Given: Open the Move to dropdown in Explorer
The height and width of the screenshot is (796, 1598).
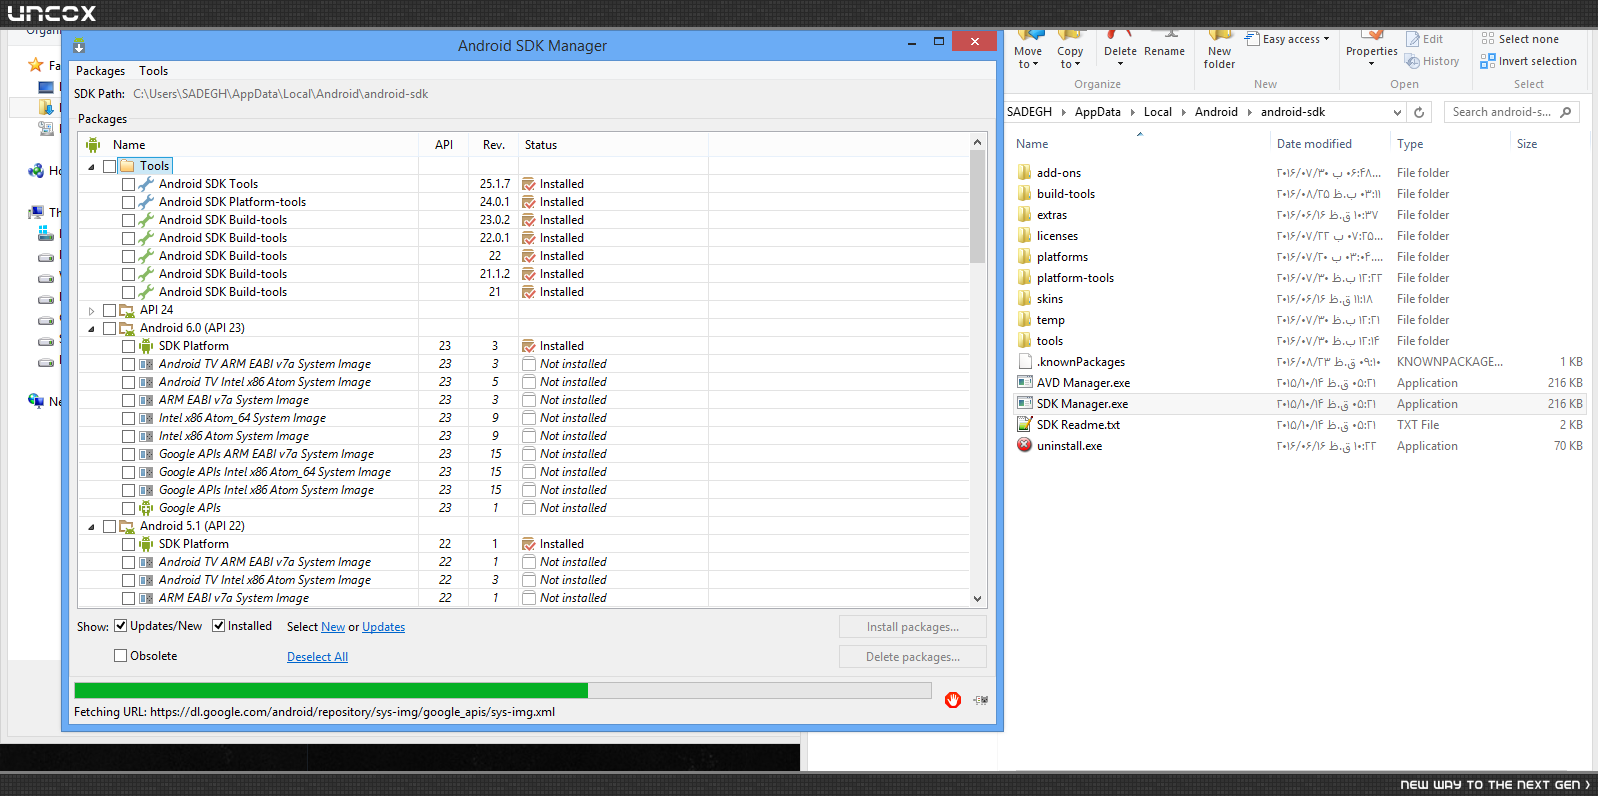Looking at the screenshot, I should tap(1028, 57).
